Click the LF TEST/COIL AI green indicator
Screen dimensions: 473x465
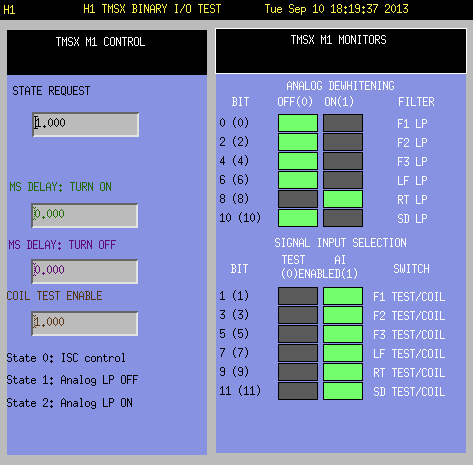pyautogui.click(x=343, y=353)
